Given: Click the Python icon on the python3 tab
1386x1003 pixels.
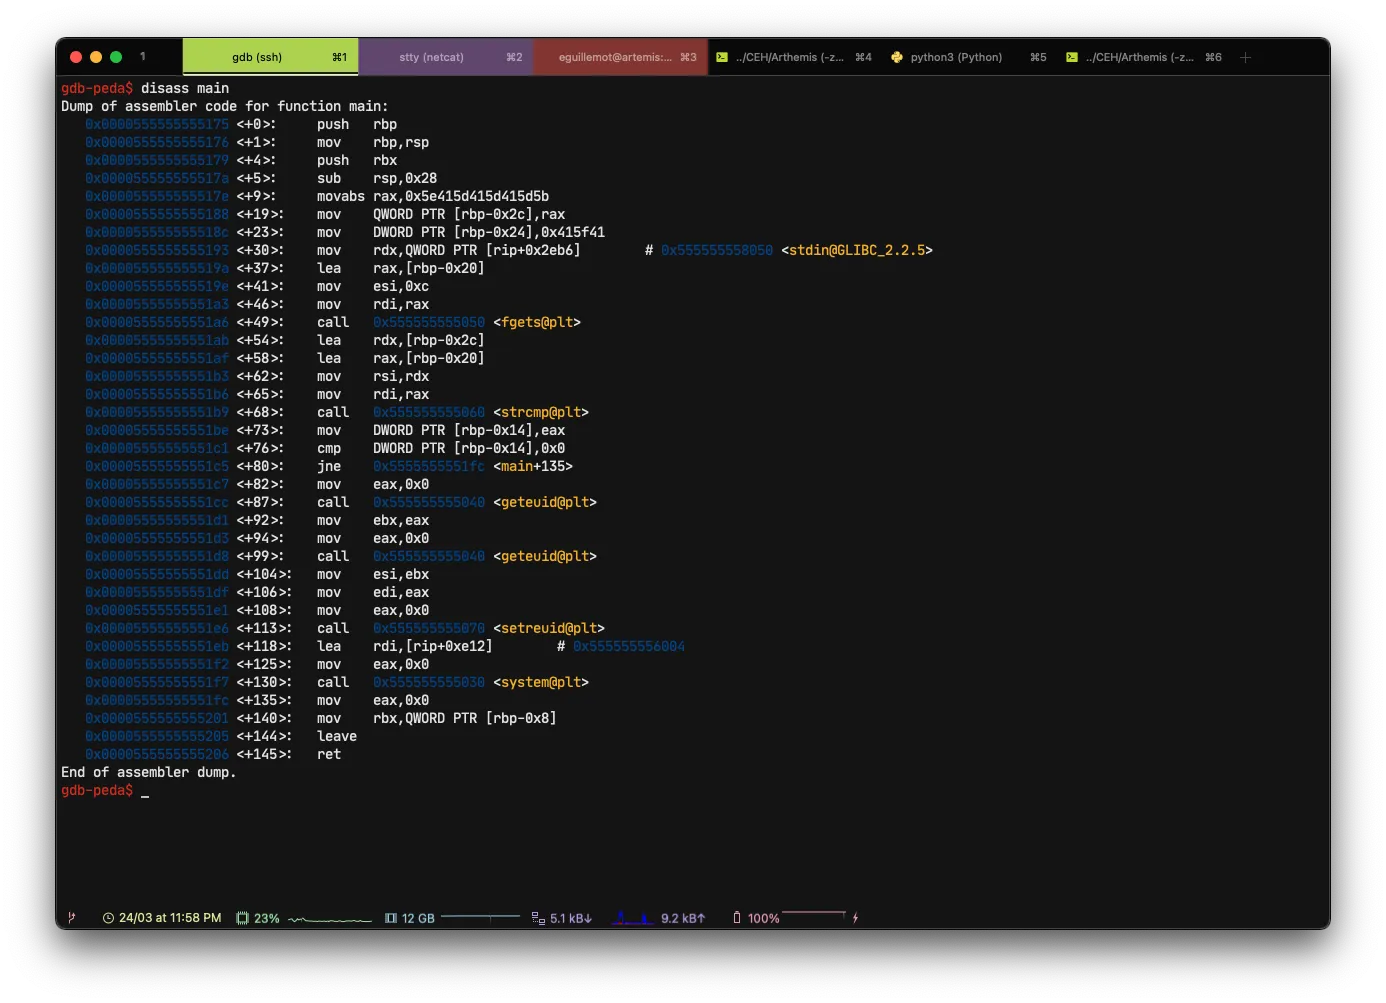Looking at the screenshot, I should pos(897,57).
